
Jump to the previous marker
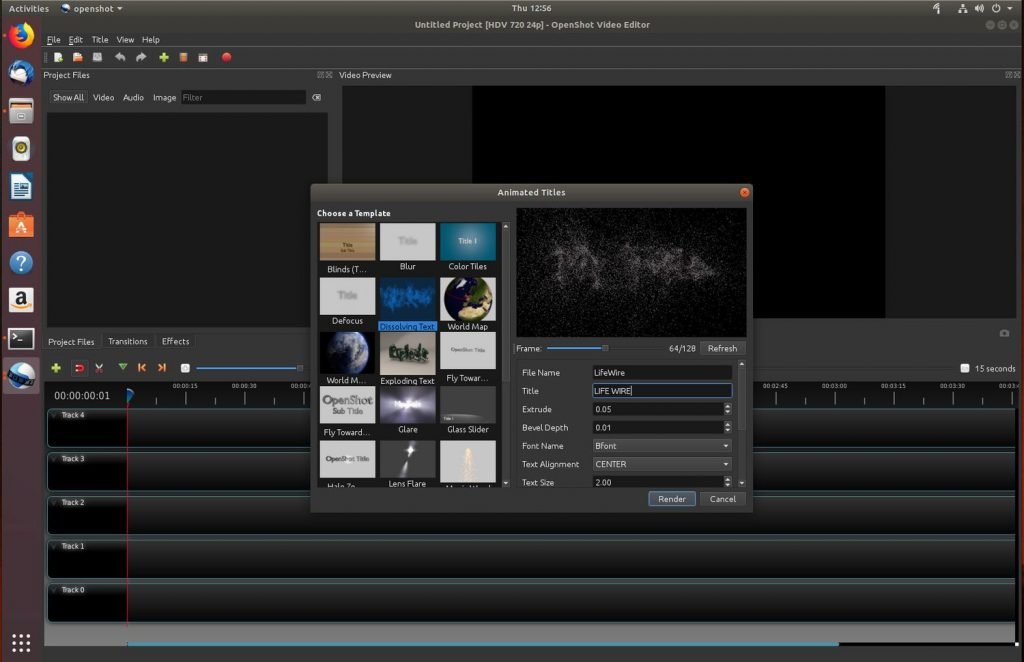coord(142,368)
